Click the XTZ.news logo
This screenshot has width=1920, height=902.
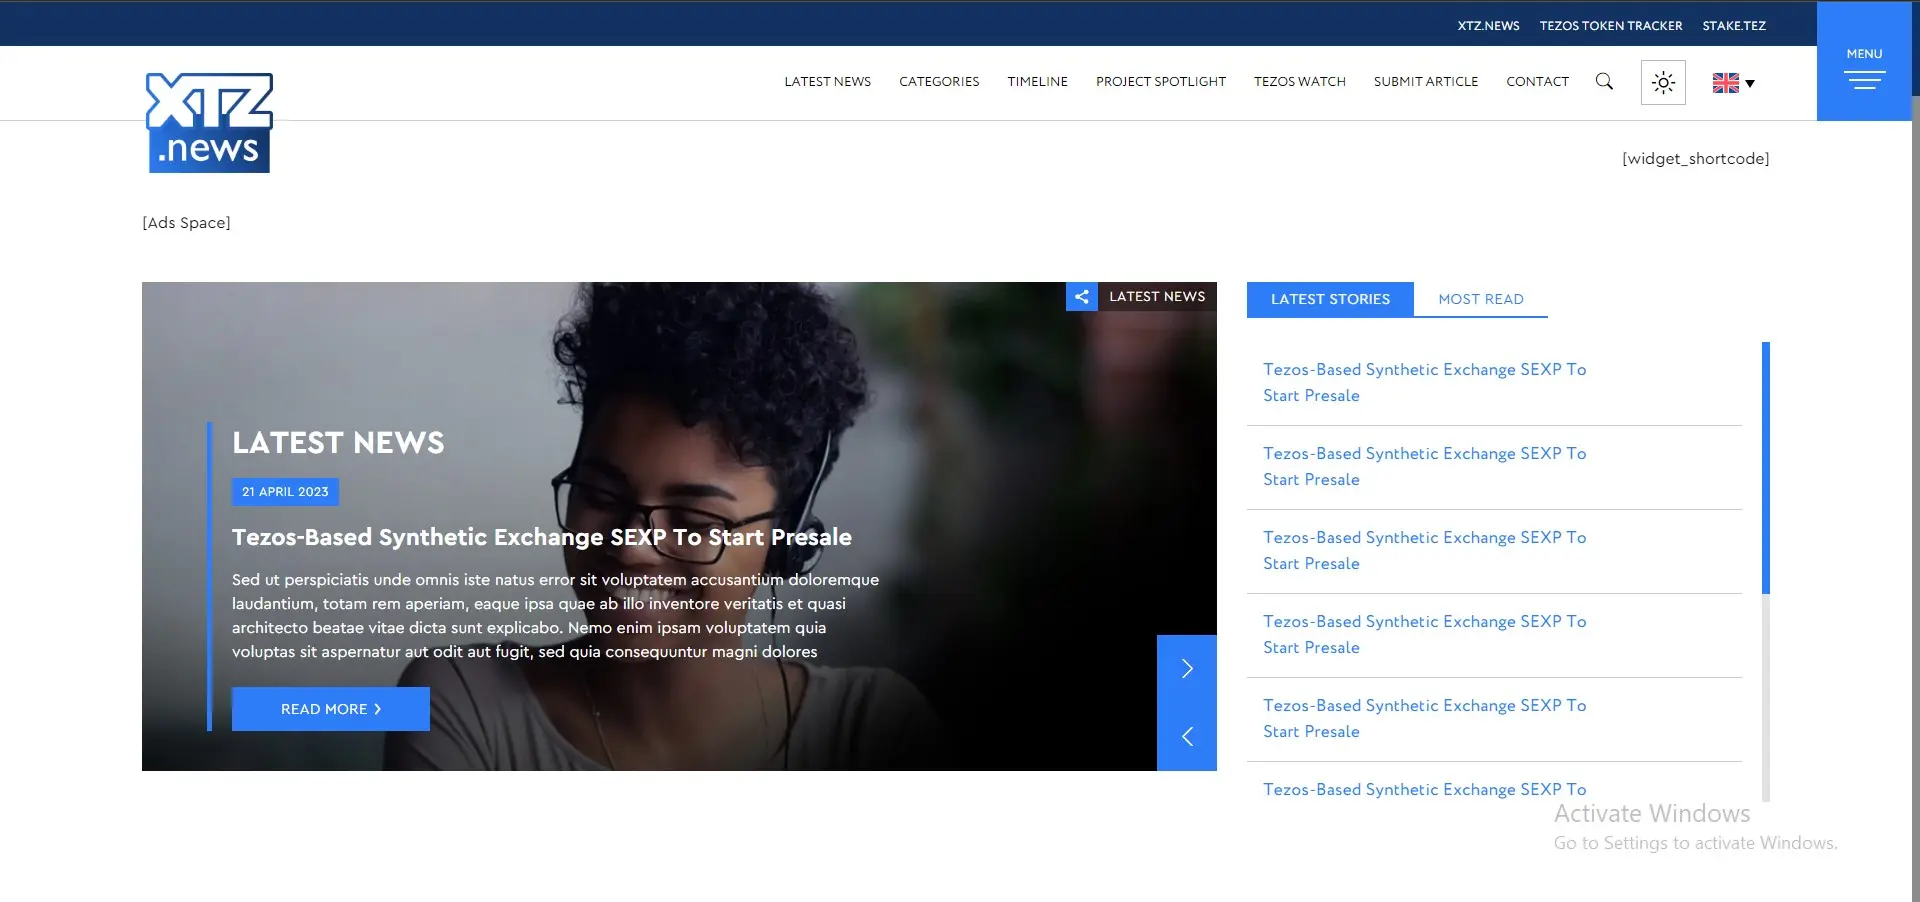[x=209, y=123]
